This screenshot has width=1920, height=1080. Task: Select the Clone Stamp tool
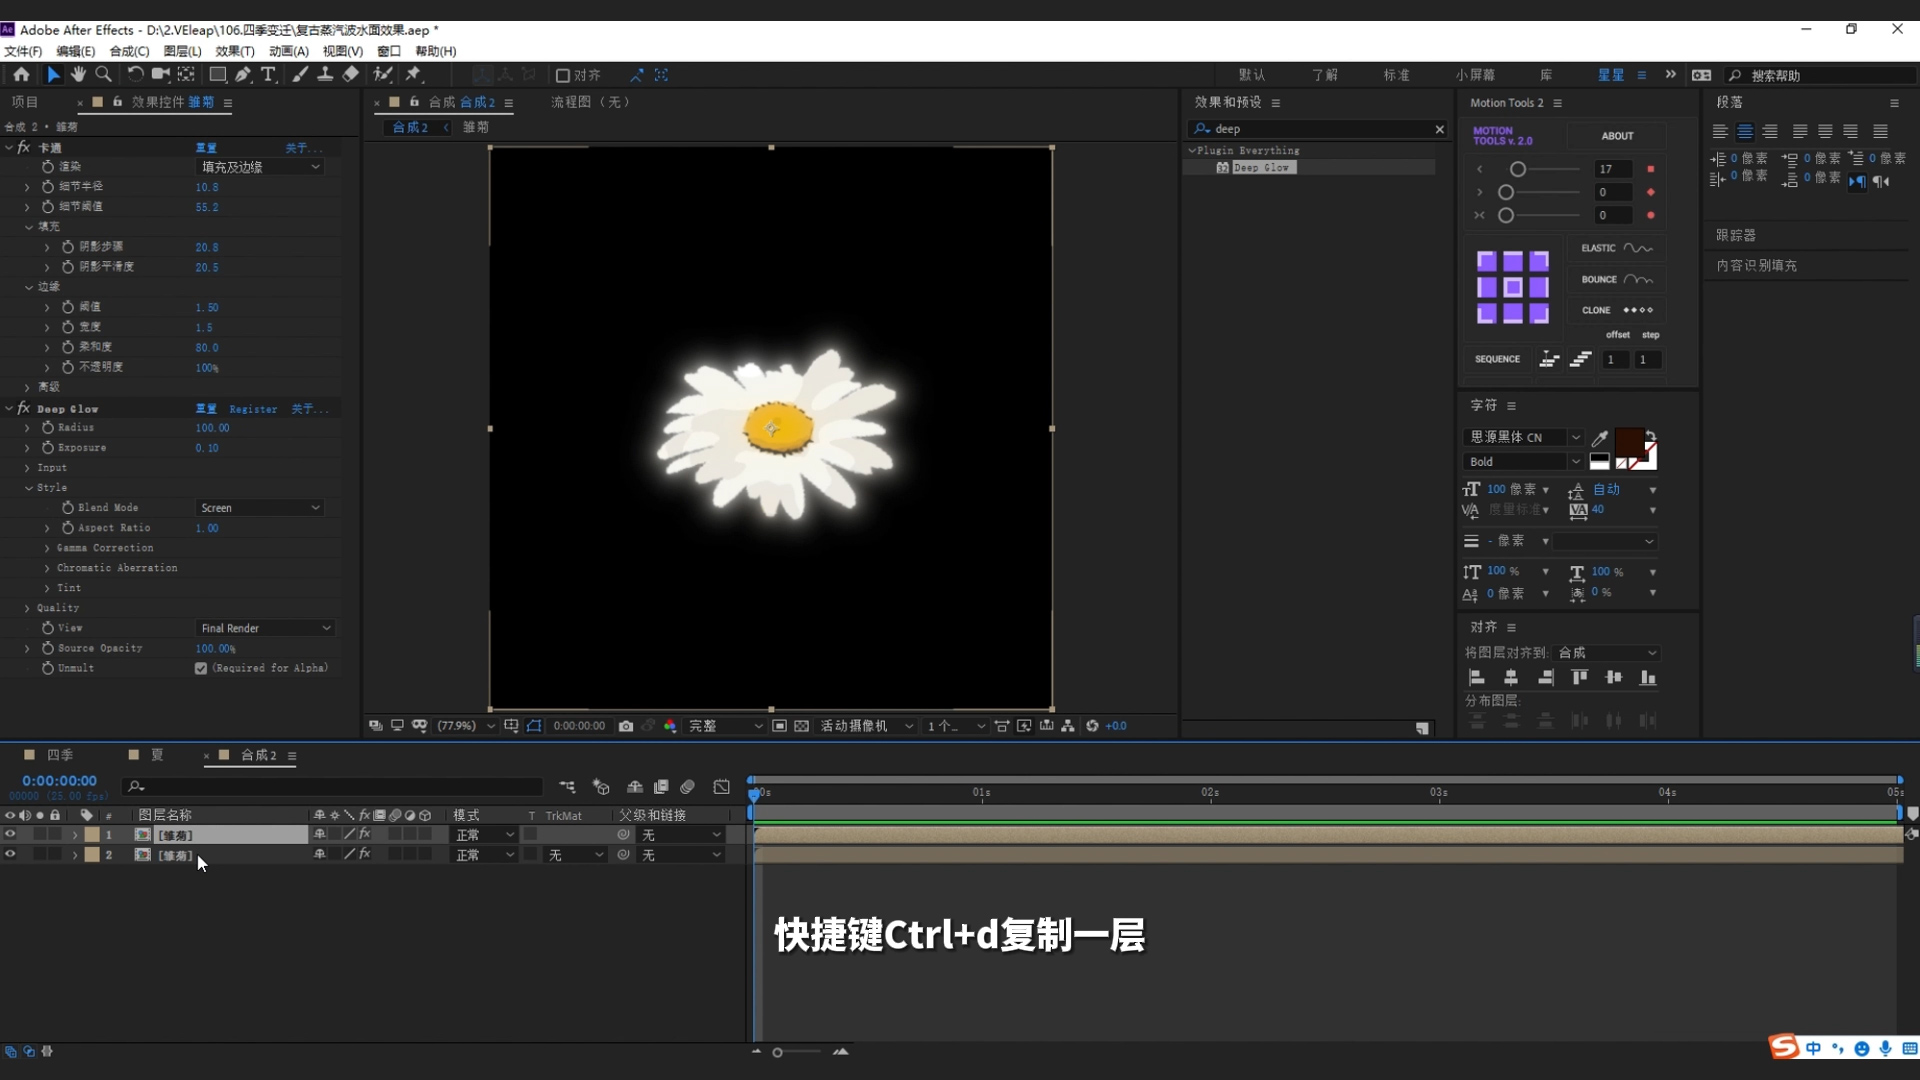(325, 74)
